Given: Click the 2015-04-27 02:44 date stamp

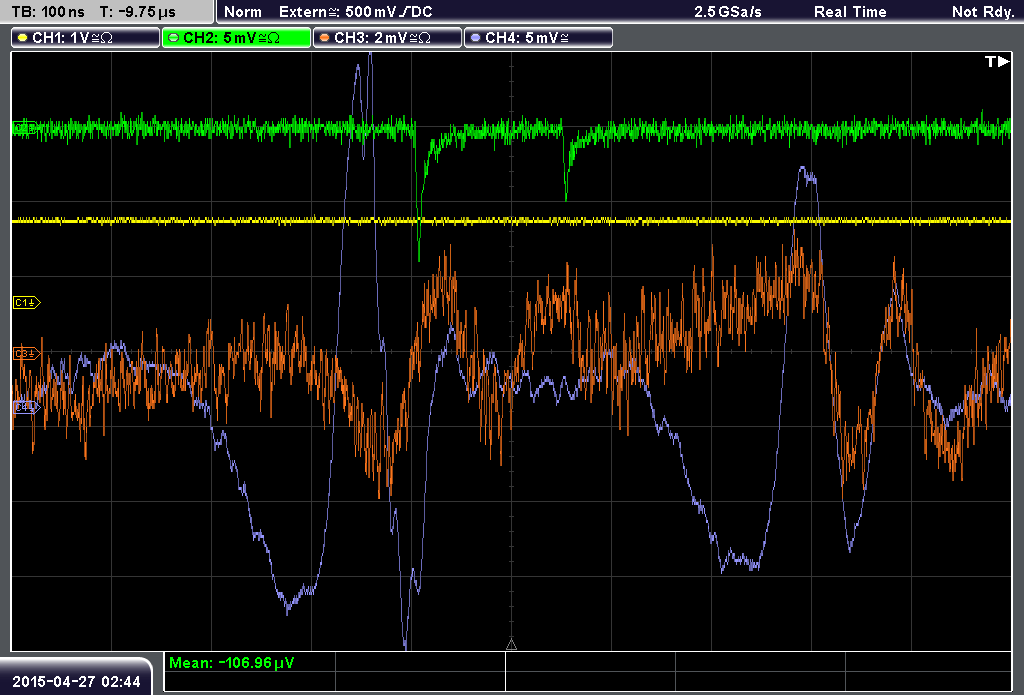Looking at the screenshot, I should (x=76, y=682).
